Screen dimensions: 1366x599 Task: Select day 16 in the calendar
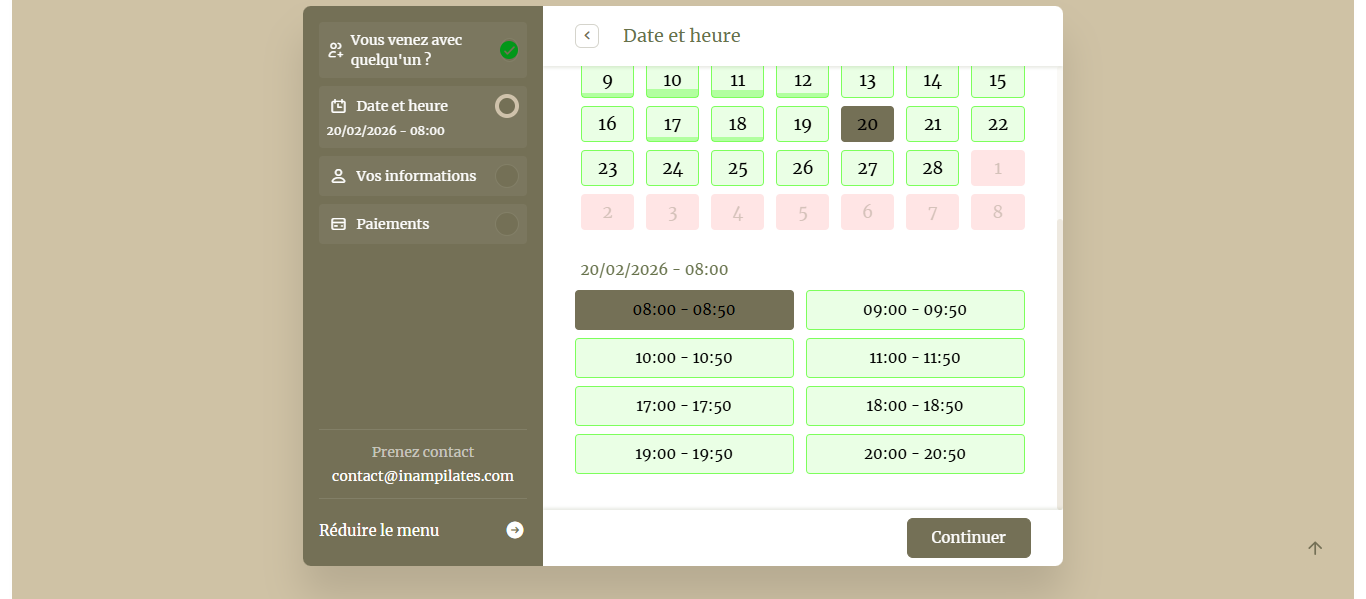[x=607, y=124]
